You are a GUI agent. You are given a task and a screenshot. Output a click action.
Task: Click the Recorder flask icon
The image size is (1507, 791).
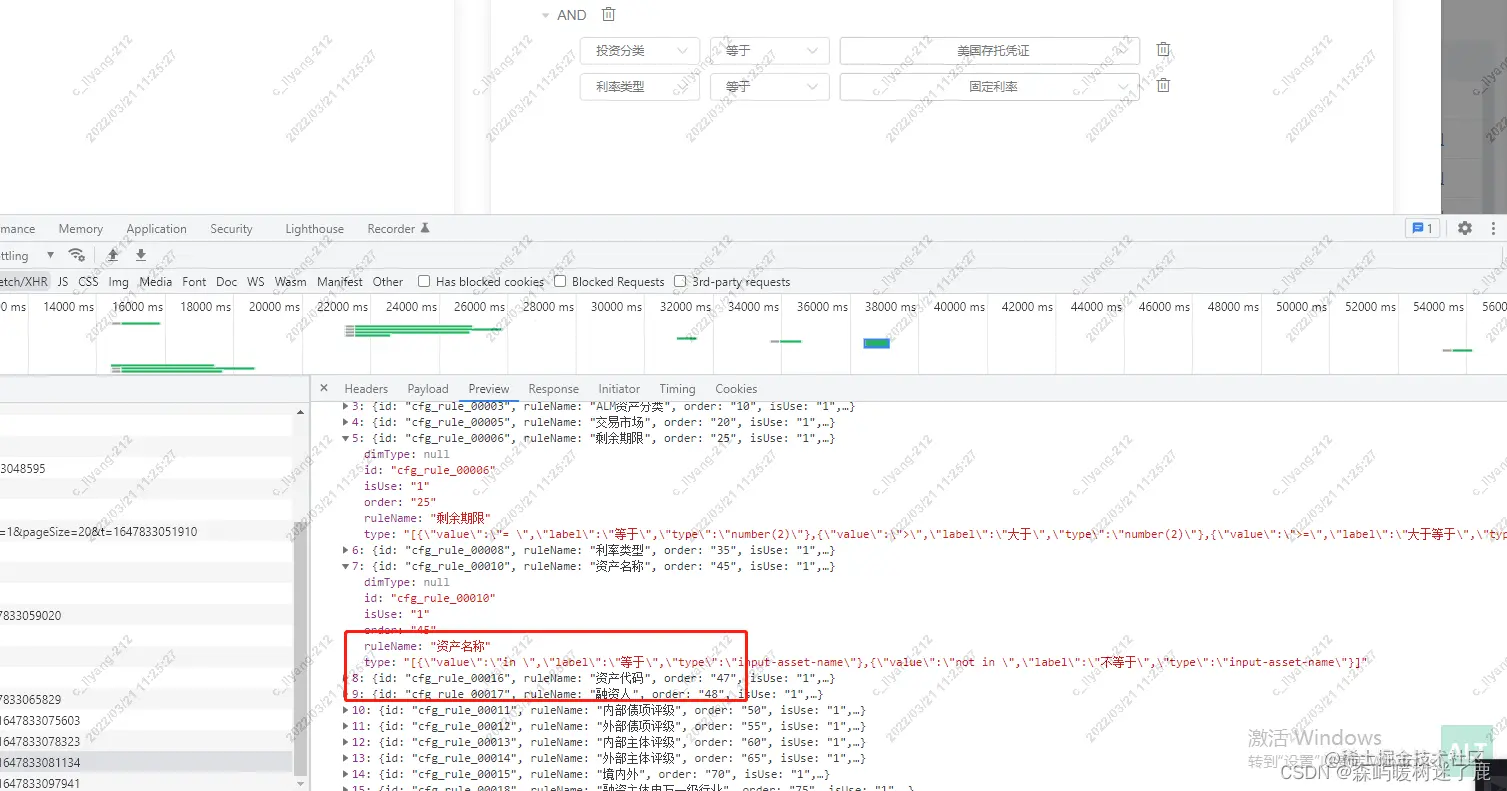425,228
